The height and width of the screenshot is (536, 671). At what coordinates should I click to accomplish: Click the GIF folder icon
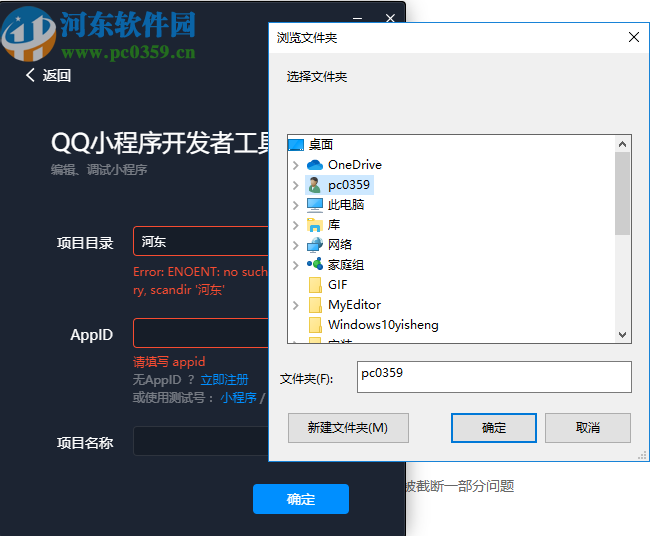(x=315, y=284)
